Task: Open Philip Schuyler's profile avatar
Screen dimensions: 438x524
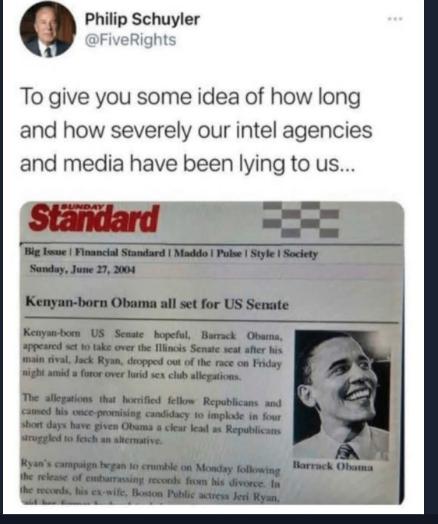Action: coord(47,29)
